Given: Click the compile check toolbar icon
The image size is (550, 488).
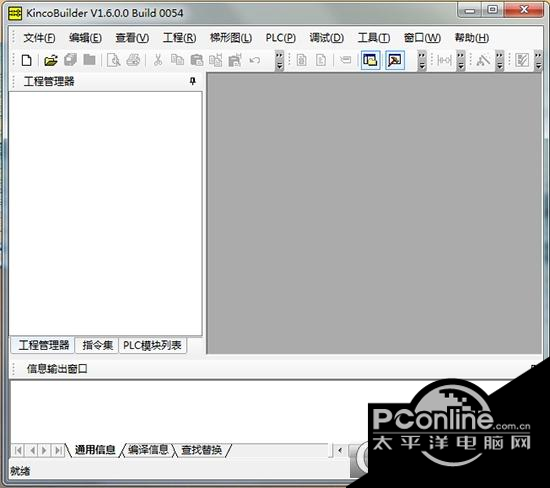Looking at the screenshot, I should coord(522,60).
